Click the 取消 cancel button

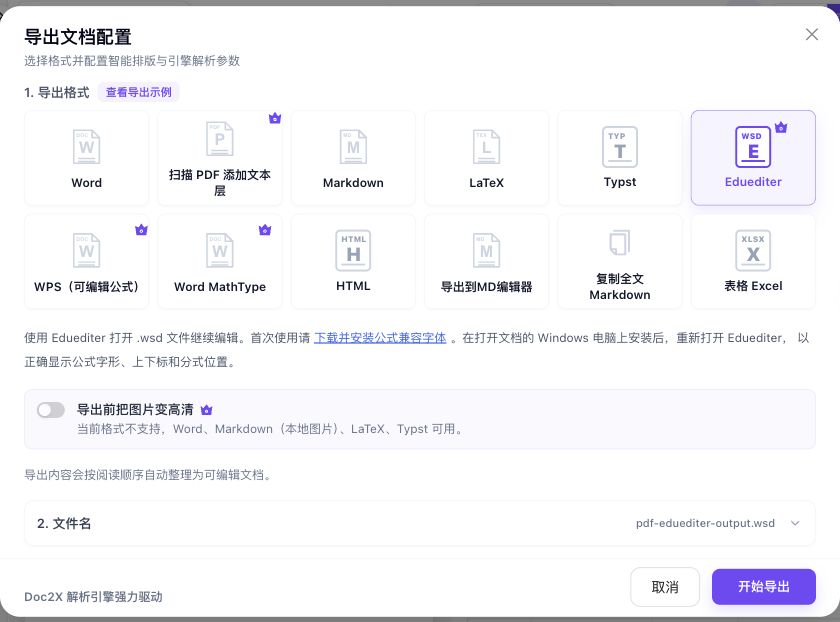[665, 587]
